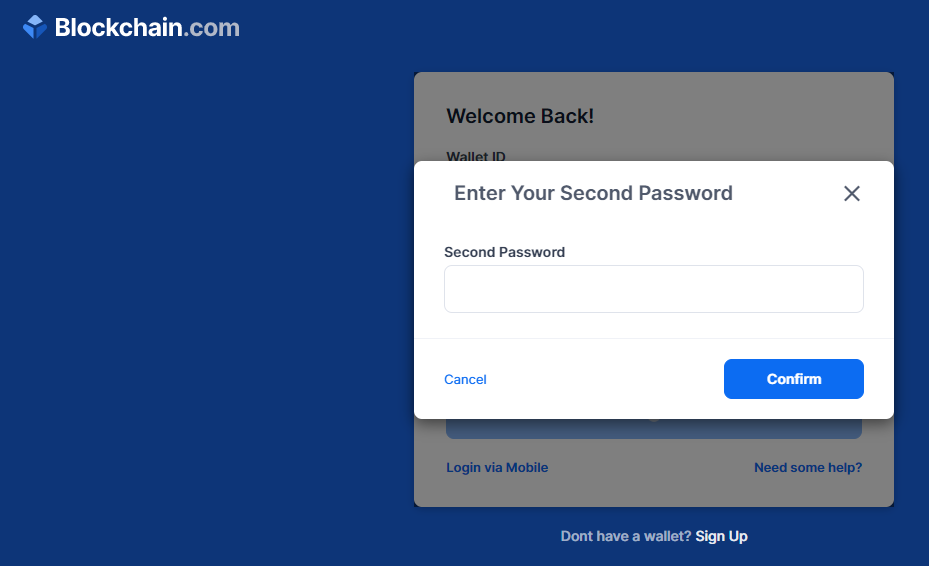The width and height of the screenshot is (929, 566).
Task: Click the empty dark blue page background
Action: pos(201,296)
